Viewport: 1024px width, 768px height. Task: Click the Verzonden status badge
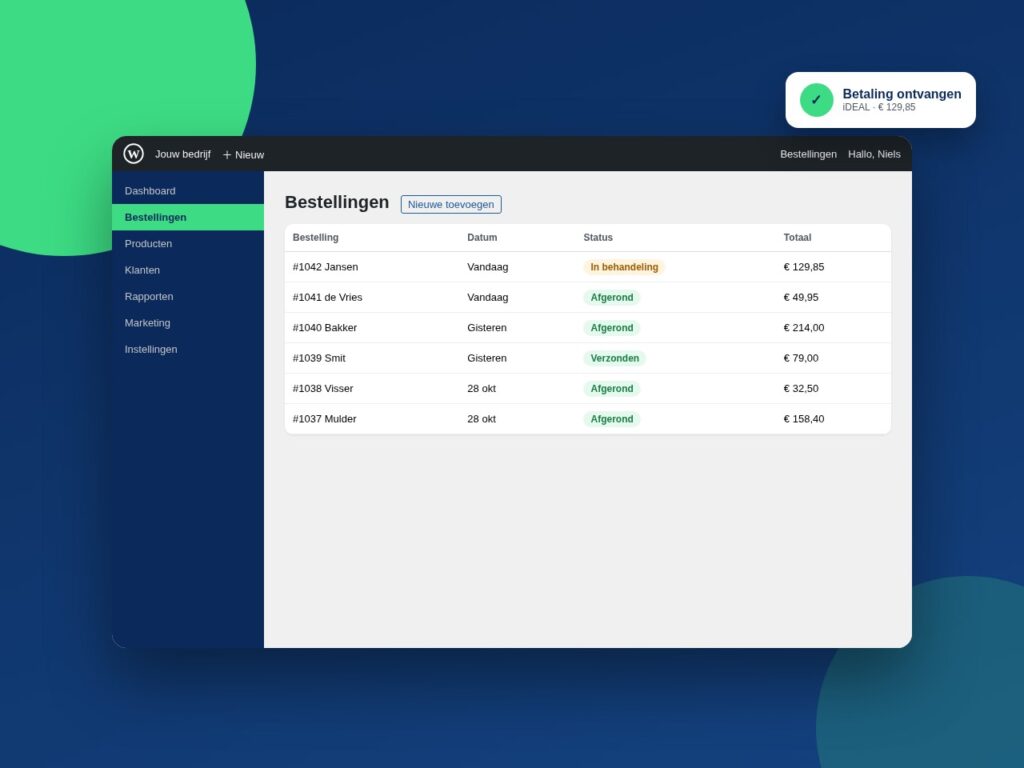point(615,358)
